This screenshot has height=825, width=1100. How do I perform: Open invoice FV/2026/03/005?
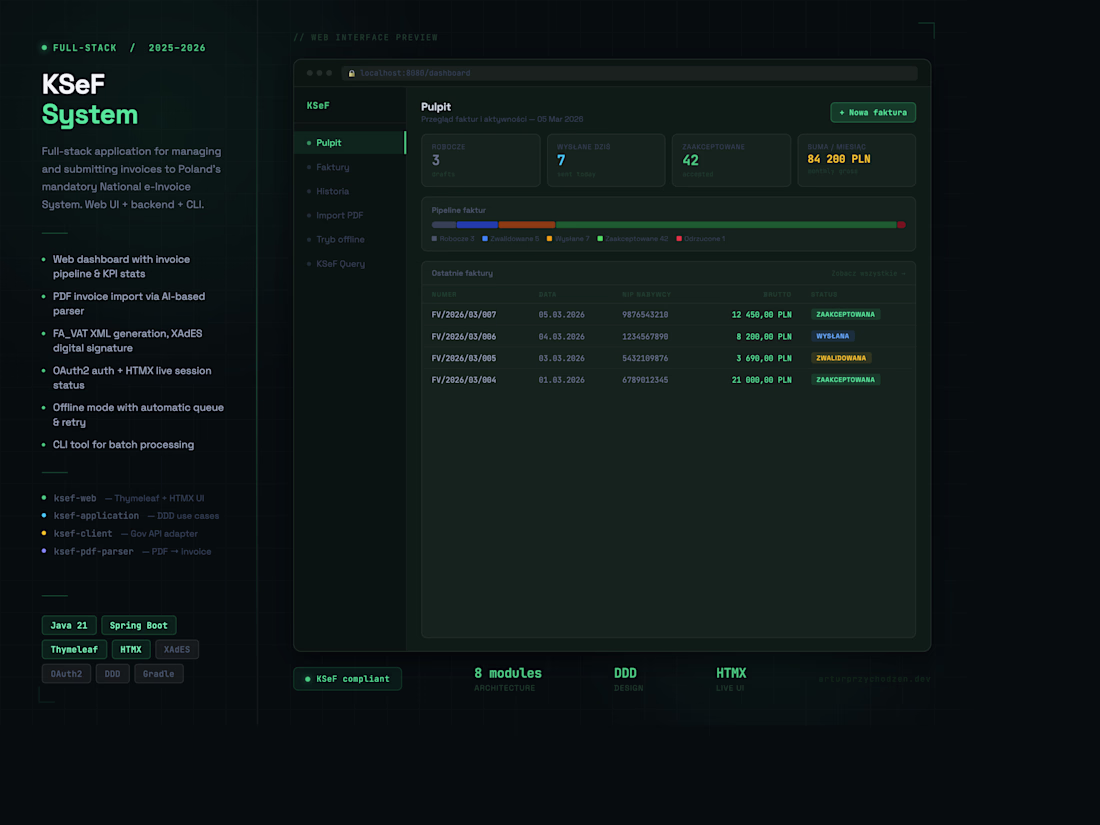coord(464,358)
